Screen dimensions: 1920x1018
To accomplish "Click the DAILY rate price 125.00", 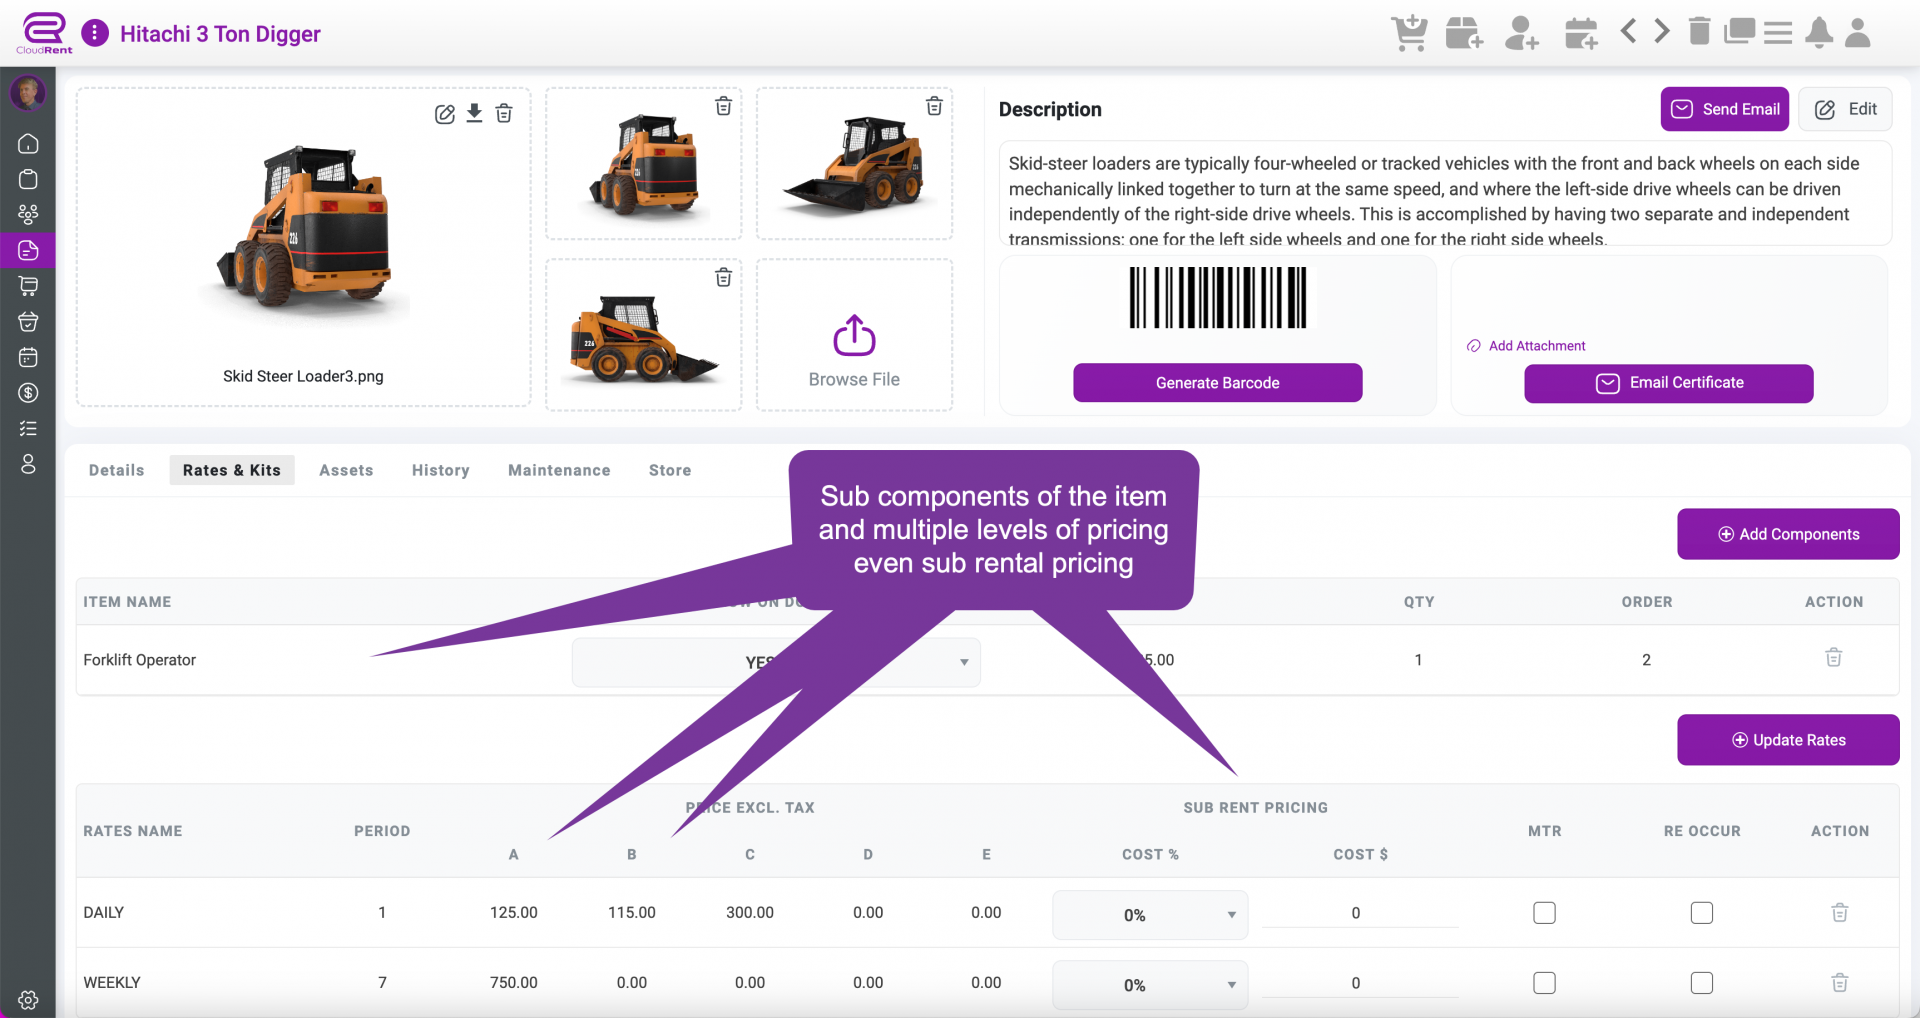I will (513, 913).
